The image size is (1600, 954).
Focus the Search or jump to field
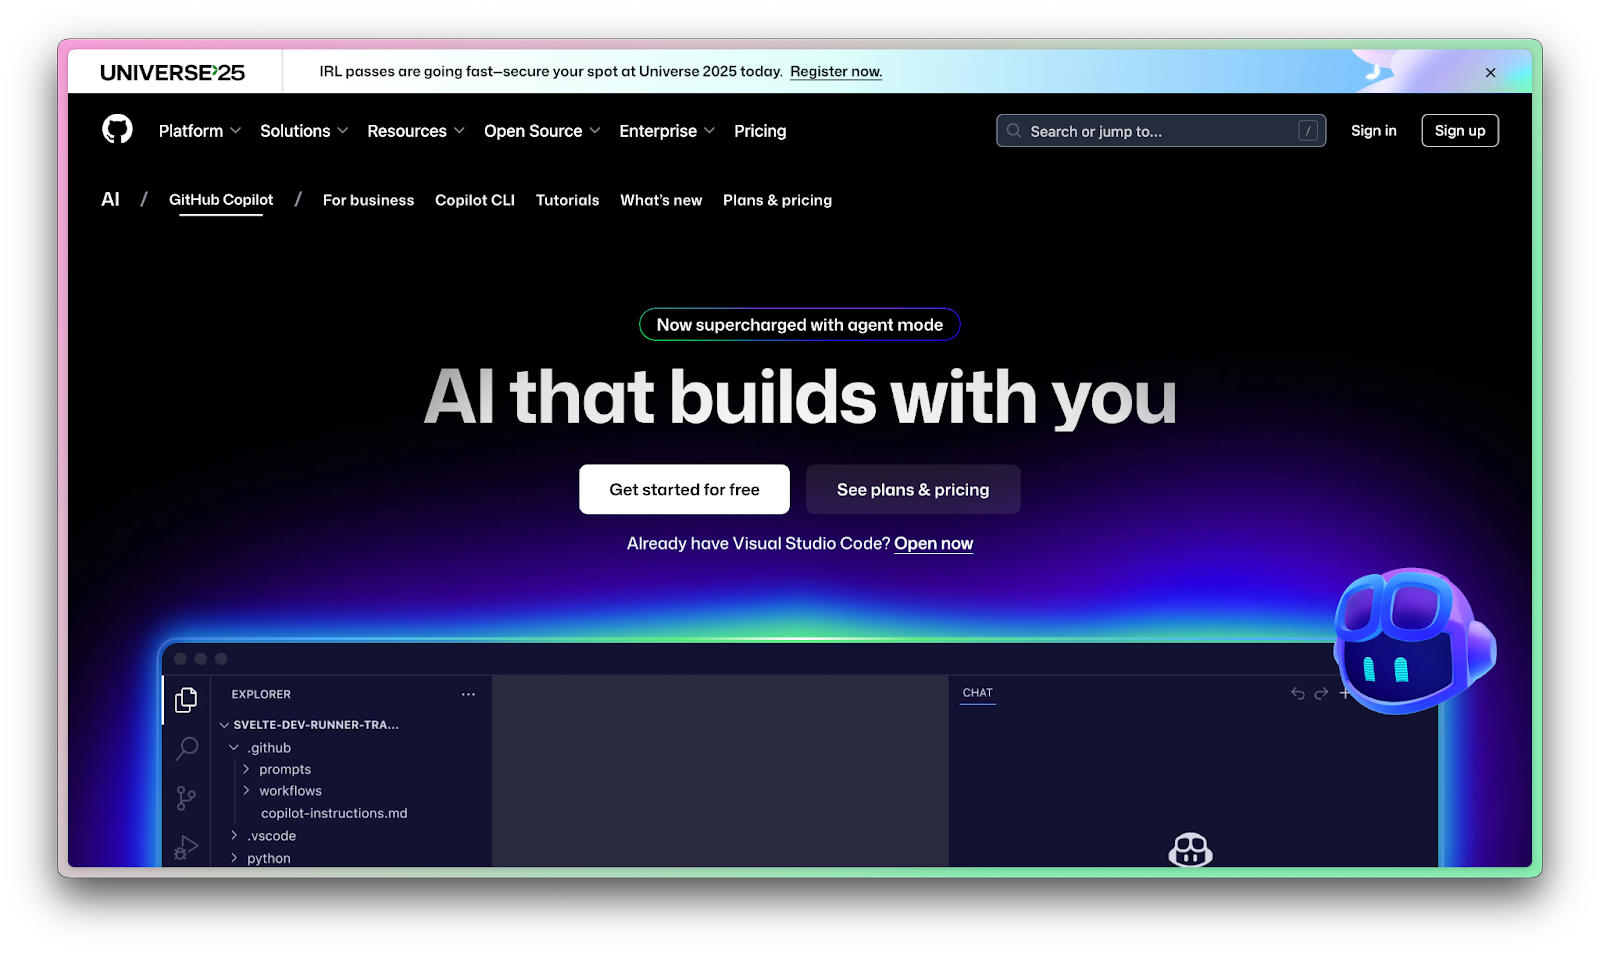1161,131
